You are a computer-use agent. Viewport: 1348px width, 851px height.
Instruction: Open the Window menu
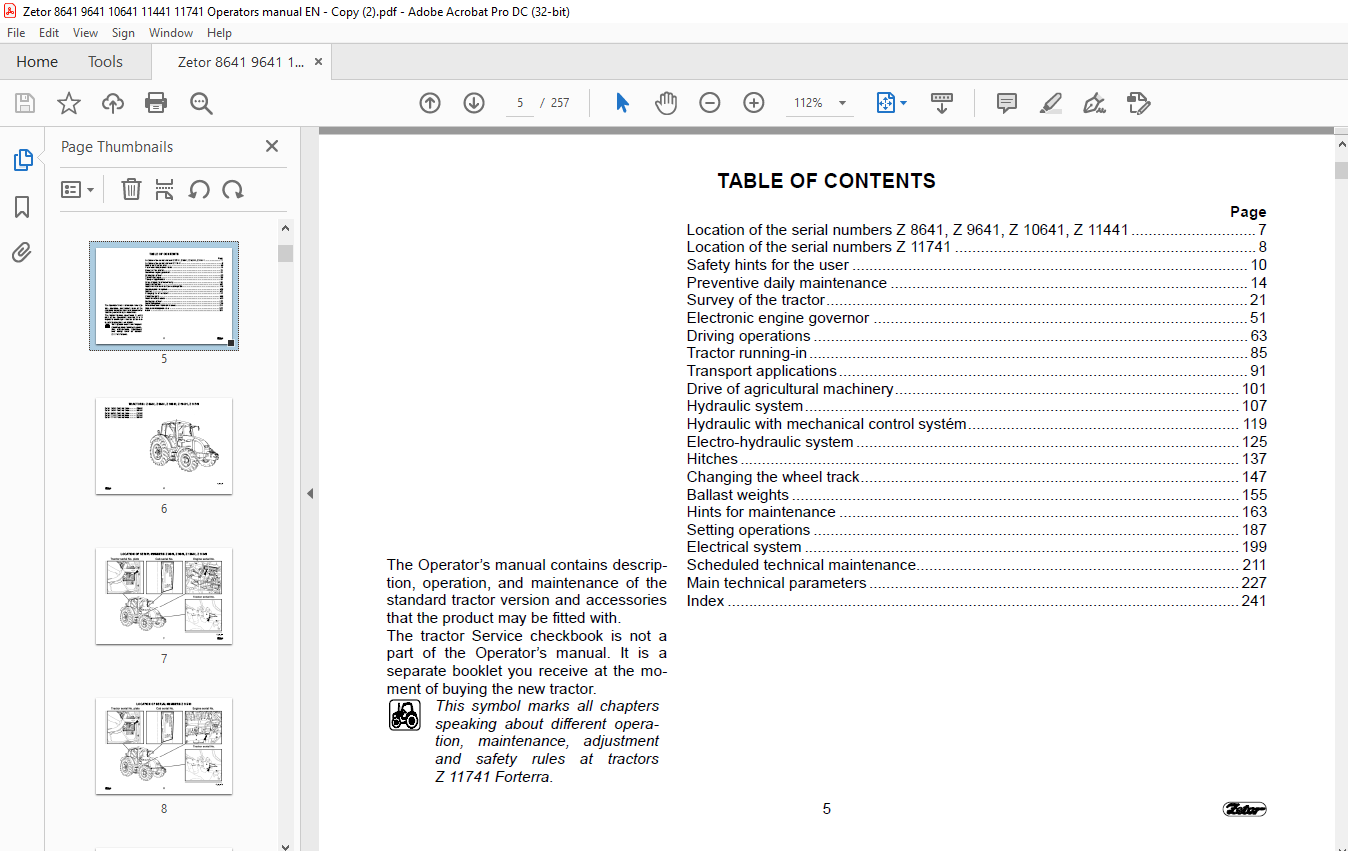(x=171, y=33)
